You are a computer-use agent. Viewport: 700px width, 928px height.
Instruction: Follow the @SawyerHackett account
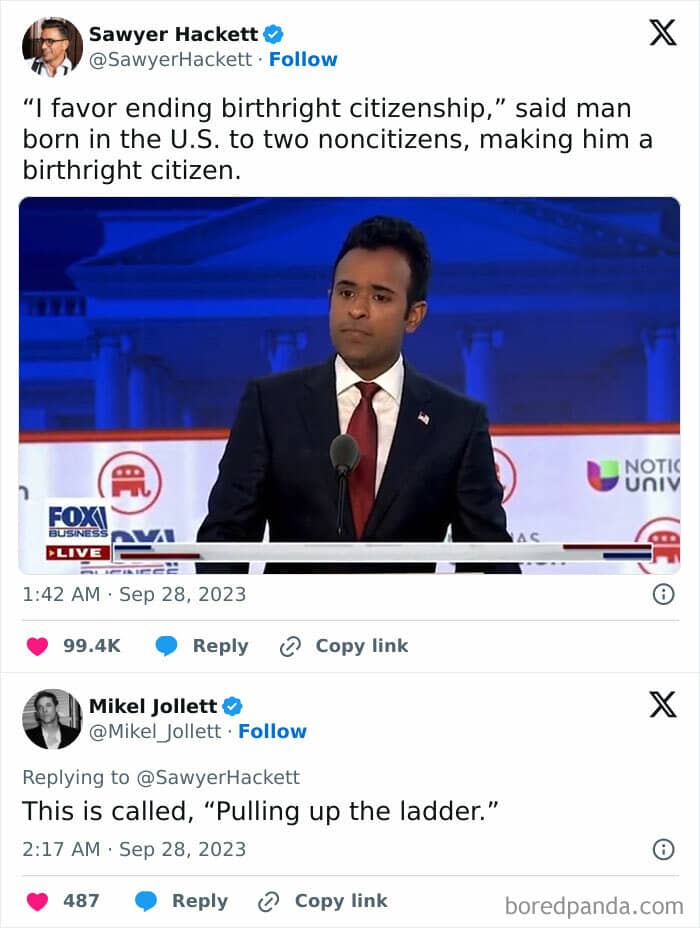coord(303,59)
